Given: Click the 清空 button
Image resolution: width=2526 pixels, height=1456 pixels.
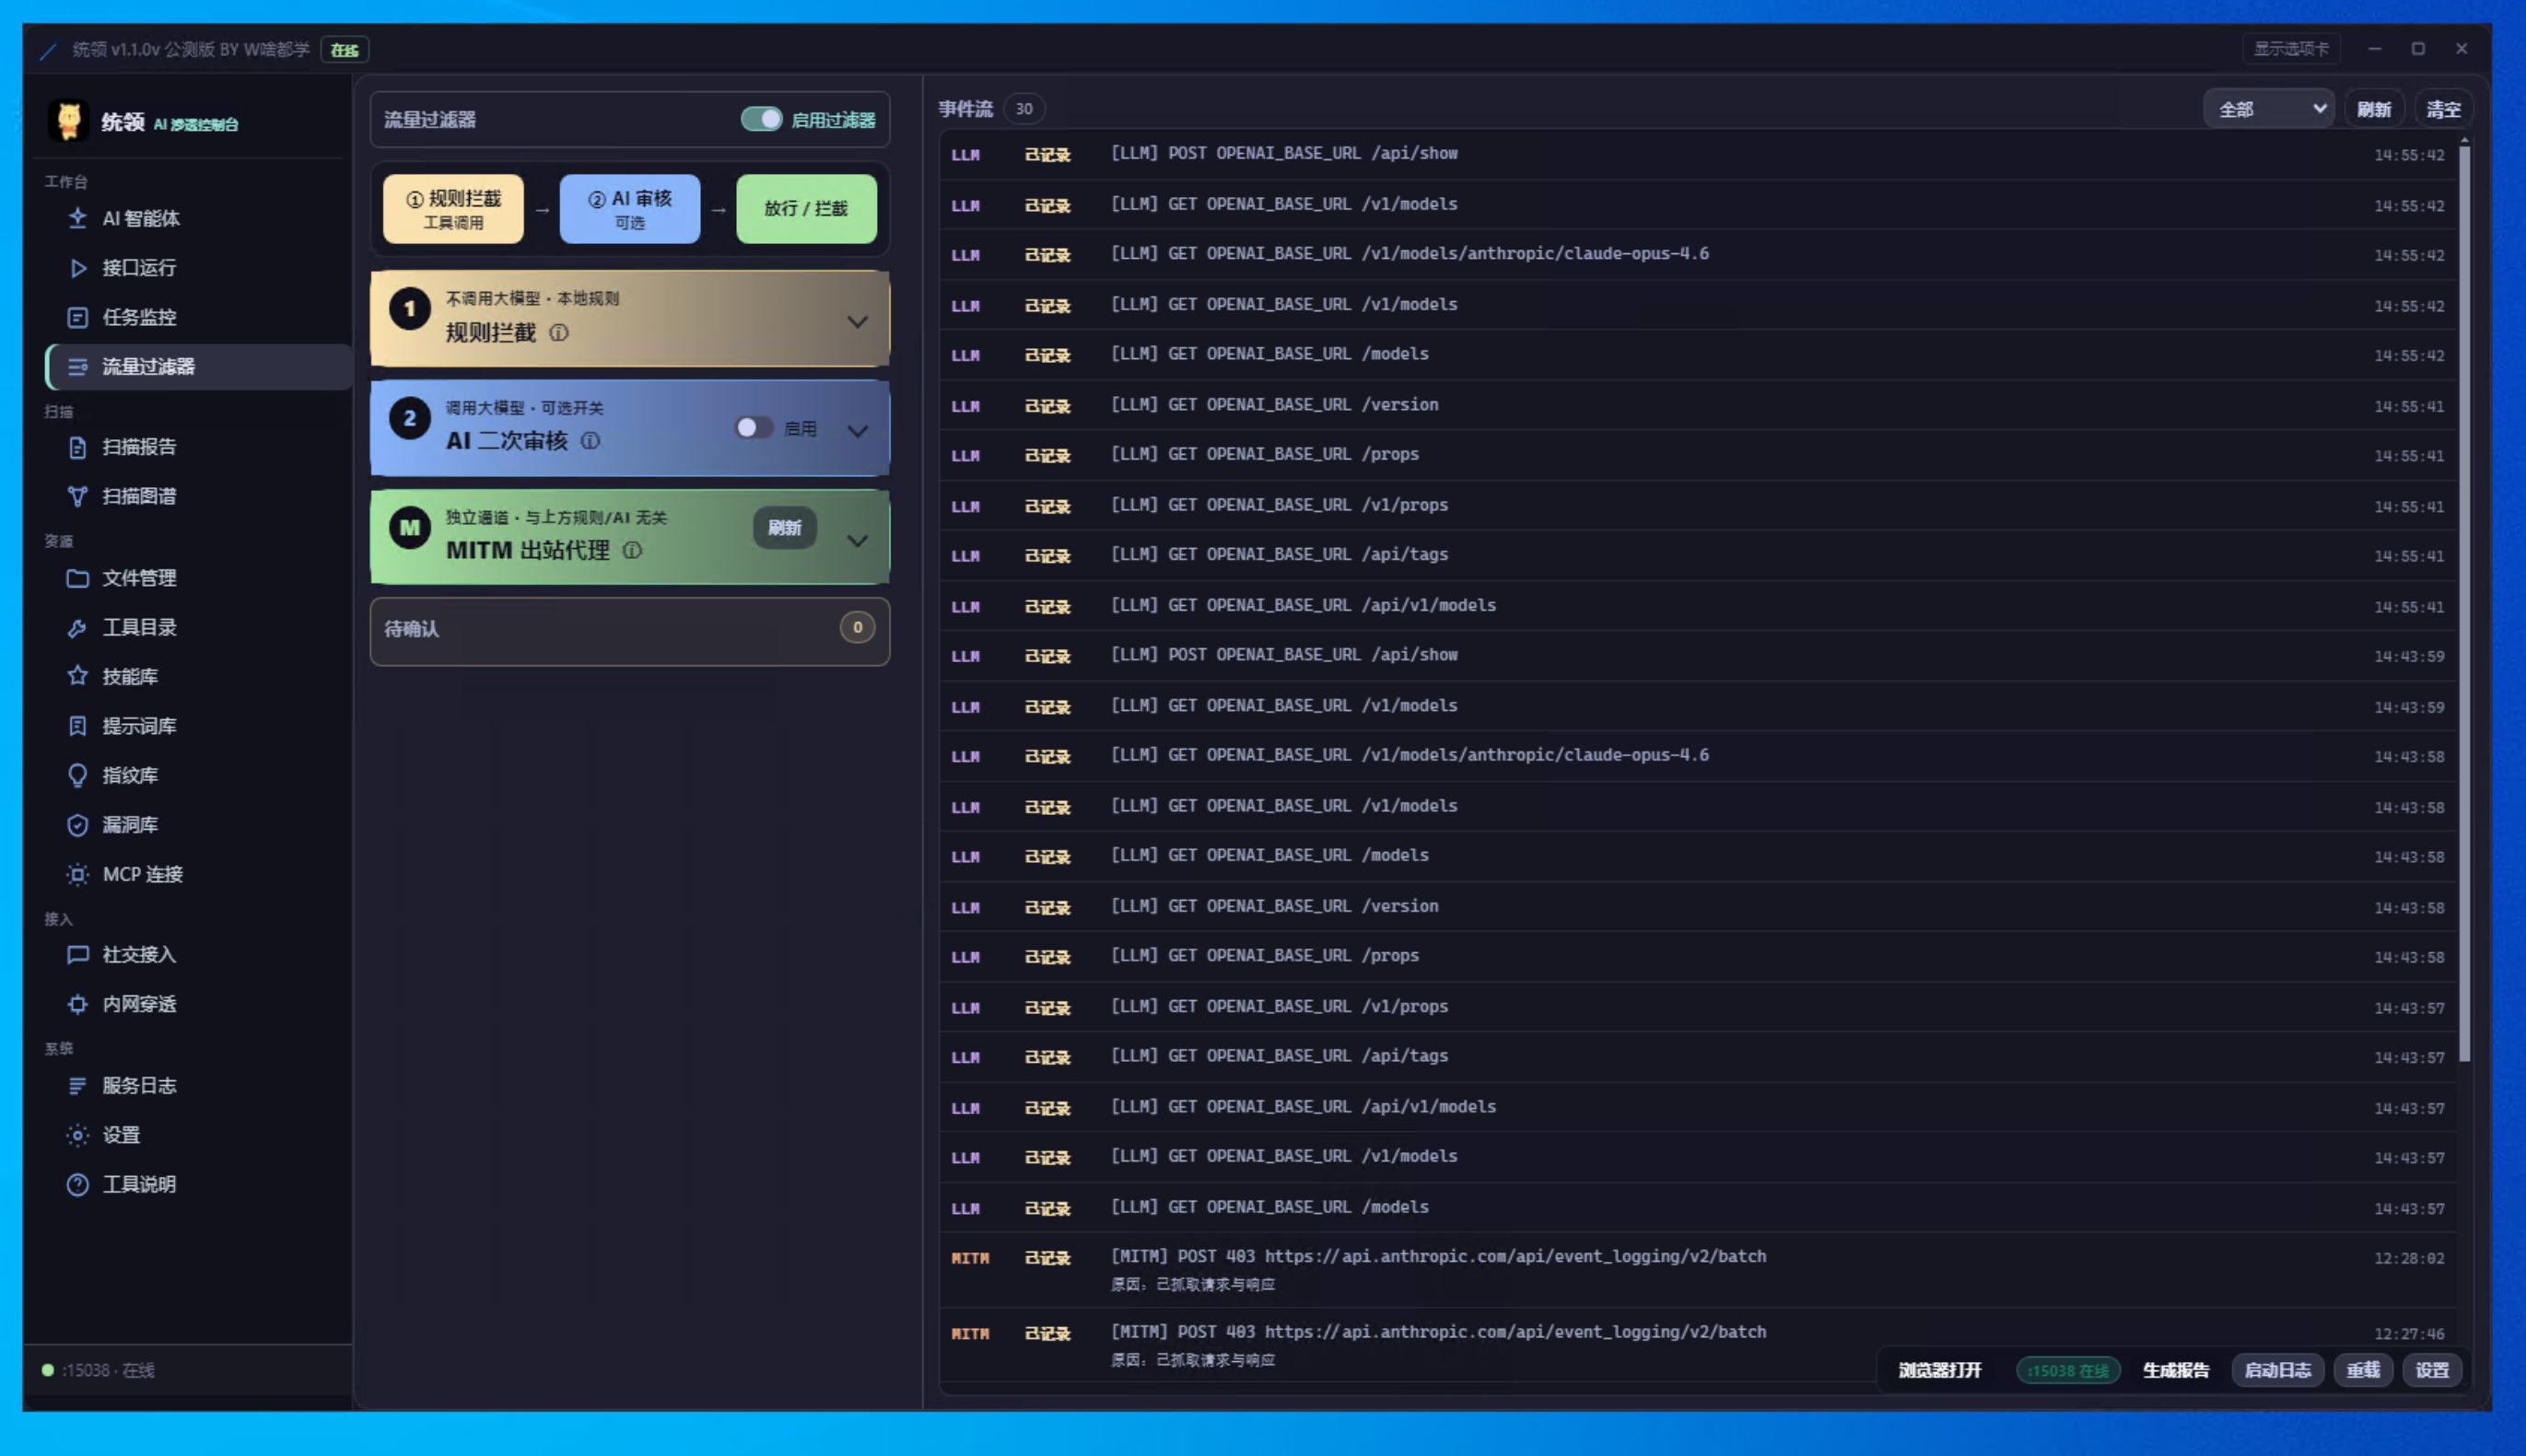Looking at the screenshot, I should 2443,109.
